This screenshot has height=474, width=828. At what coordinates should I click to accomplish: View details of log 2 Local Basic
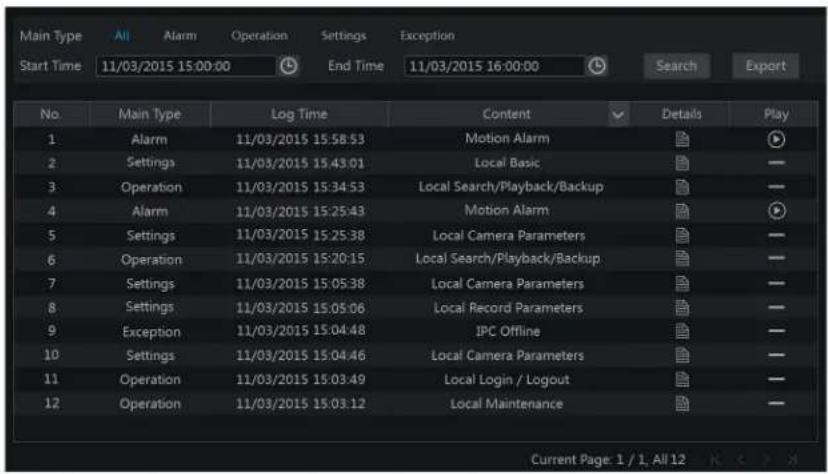click(682, 163)
